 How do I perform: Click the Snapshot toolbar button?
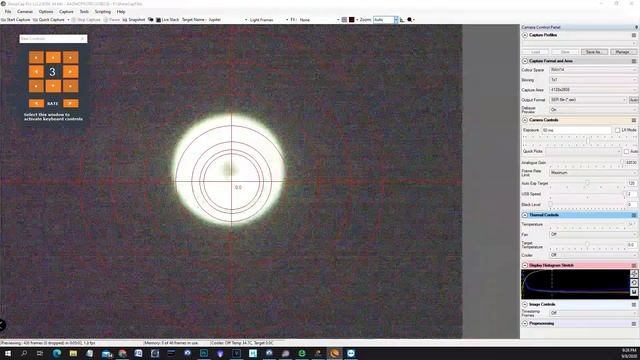(134, 20)
